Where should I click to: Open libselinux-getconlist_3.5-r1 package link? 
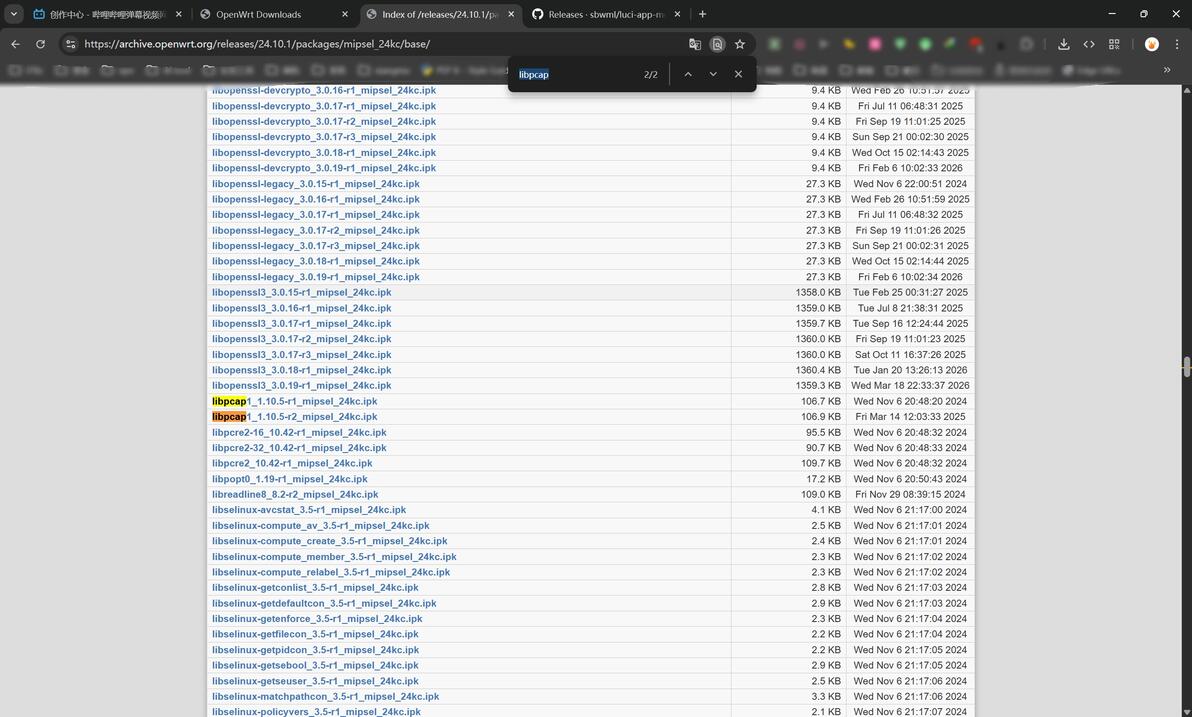[x=315, y=588]
